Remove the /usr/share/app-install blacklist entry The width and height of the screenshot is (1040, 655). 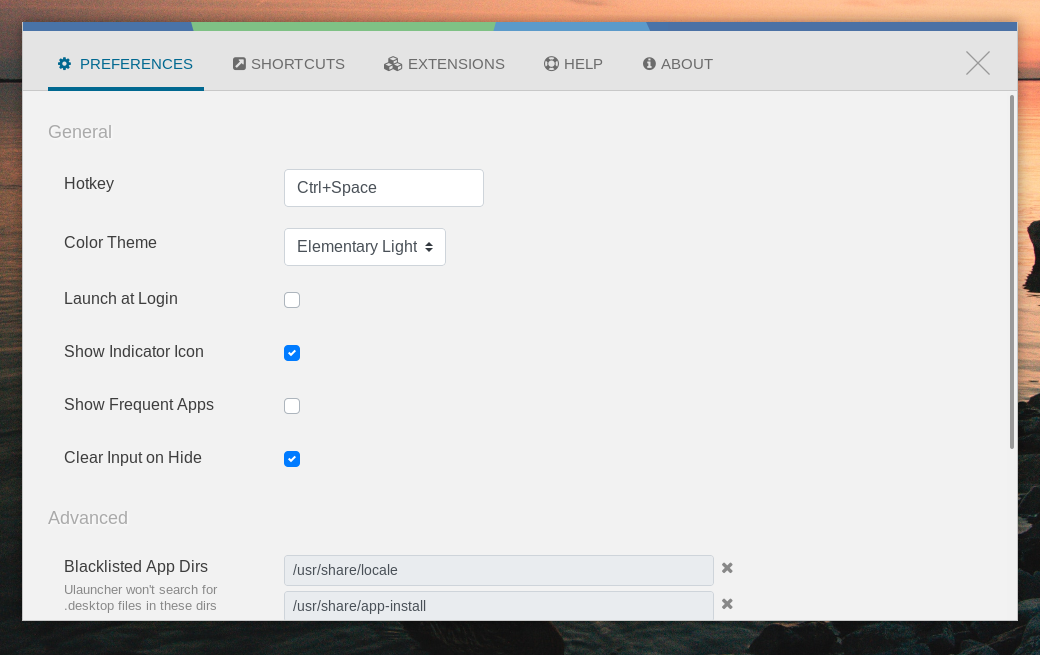tap(727, 604)
